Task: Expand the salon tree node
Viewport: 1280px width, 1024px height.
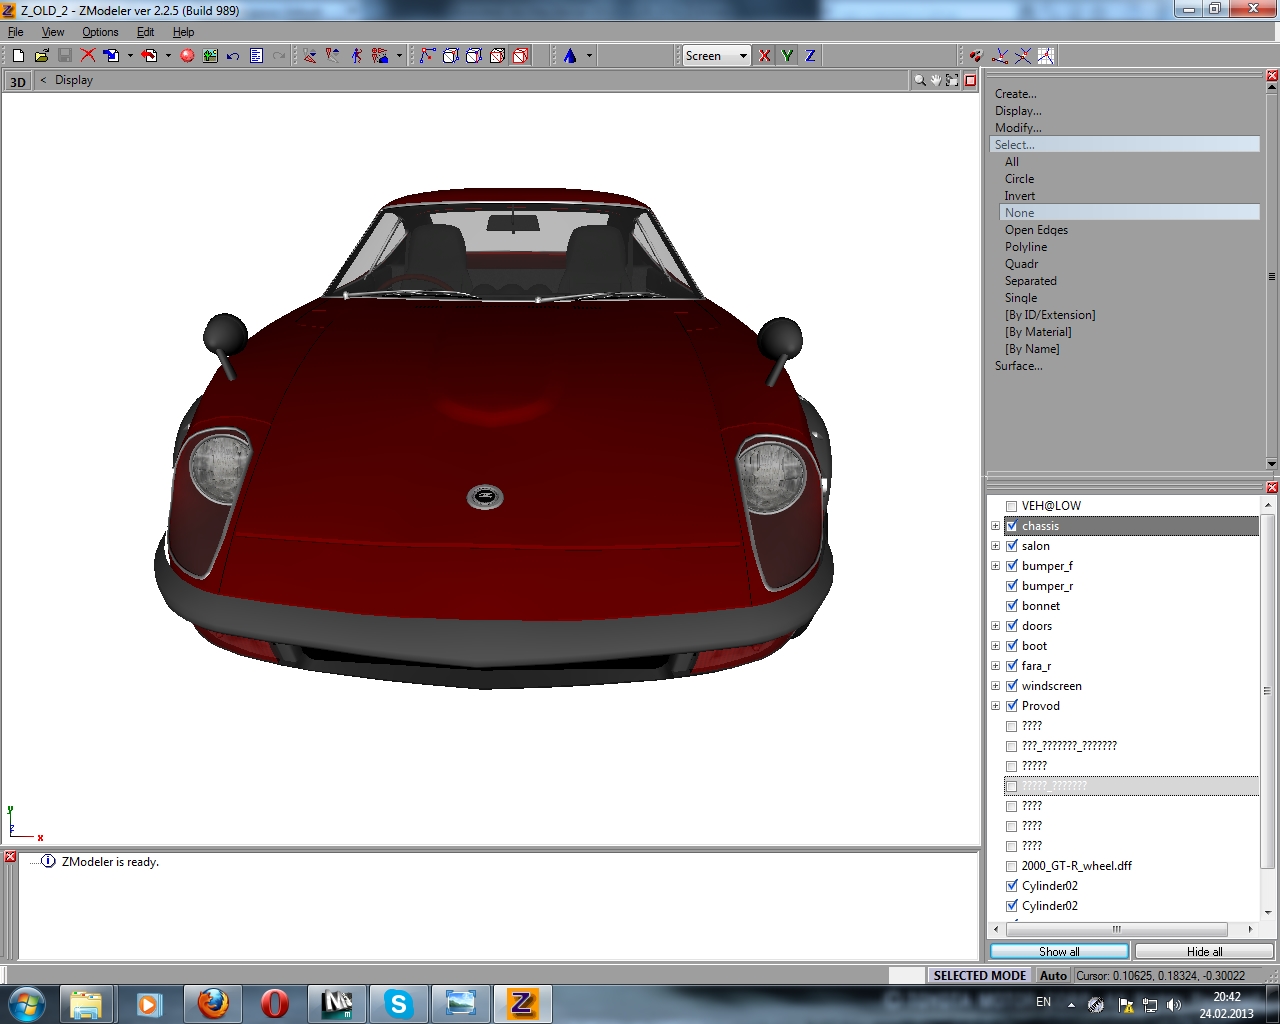Action: point(995,546)
